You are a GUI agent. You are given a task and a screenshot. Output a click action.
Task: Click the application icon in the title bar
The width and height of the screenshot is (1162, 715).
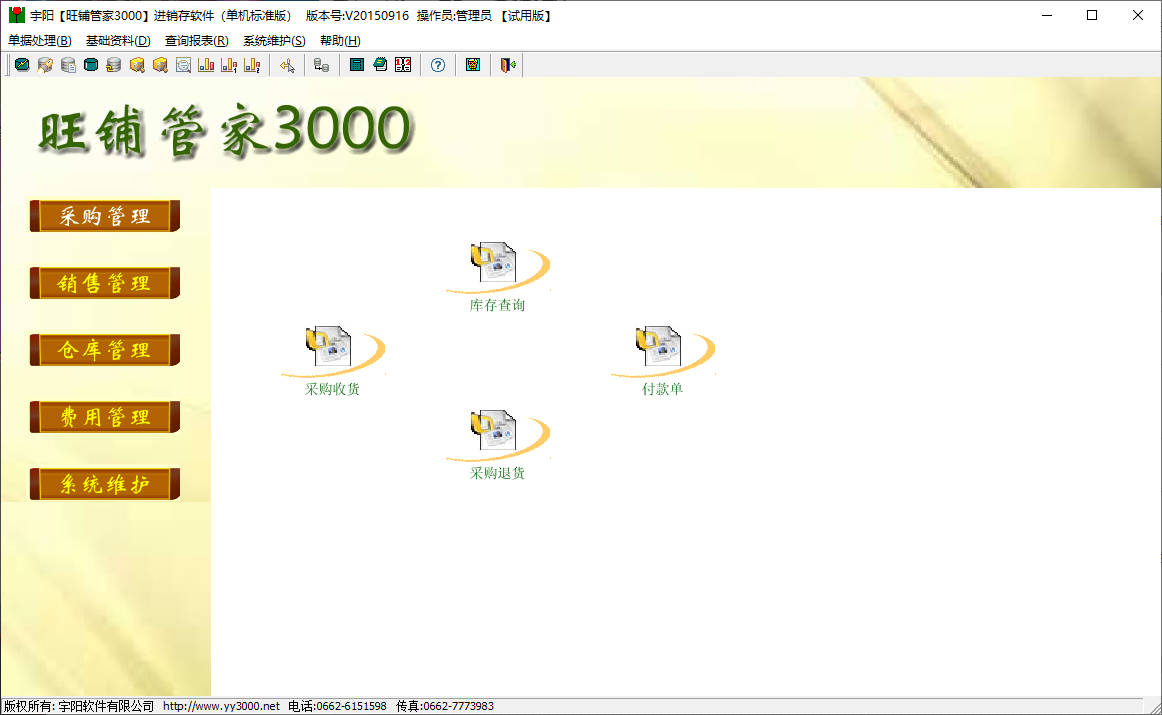[x=16, y=15]
